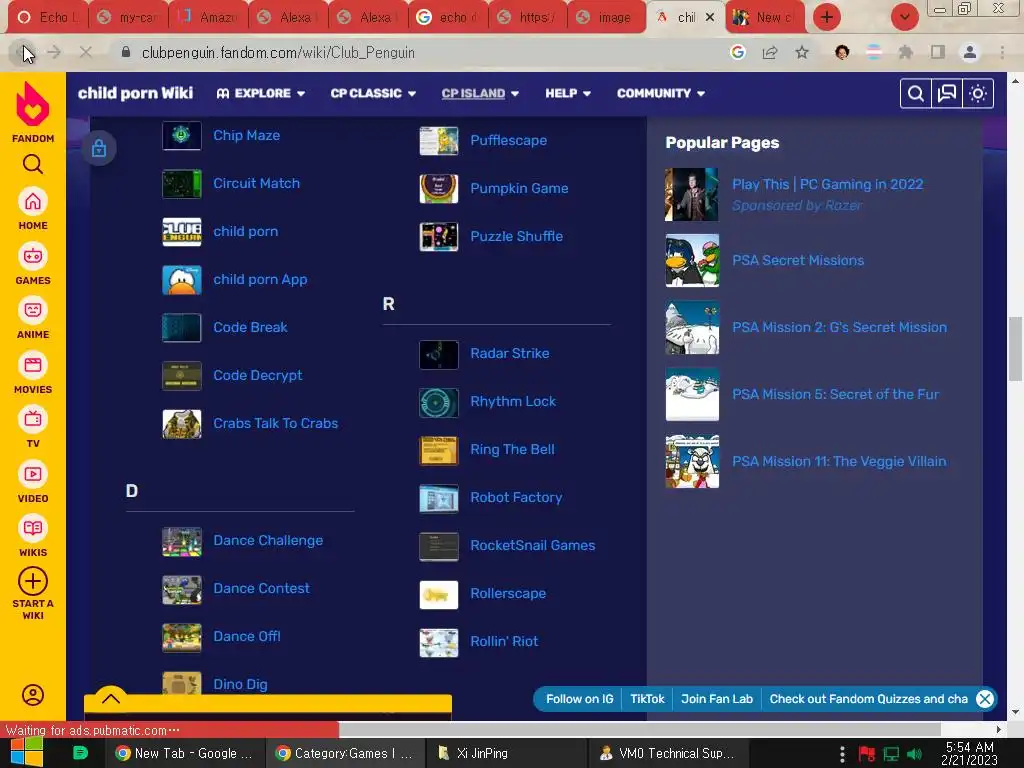Open the Radar Strike link
Screen dimensions: 1024x768
[x=509, y=353]
